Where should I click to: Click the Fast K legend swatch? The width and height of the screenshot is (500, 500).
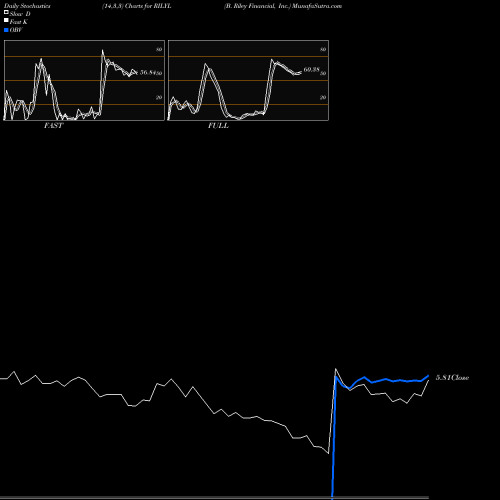tap(6, 20)
